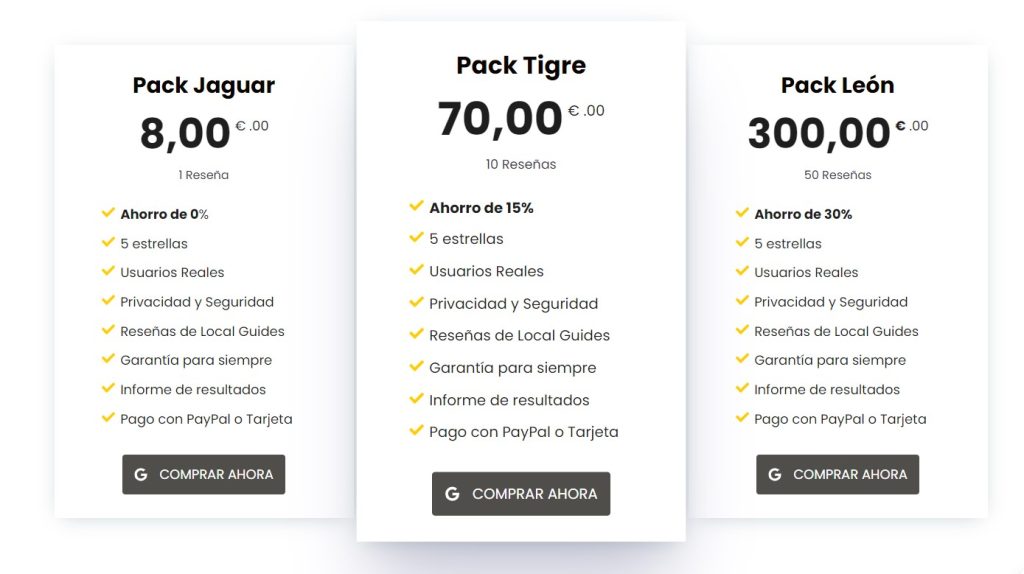
Task: Click checkmark next to Pack Tigre 'Garantía para siempre'
Action: (416, 367)
